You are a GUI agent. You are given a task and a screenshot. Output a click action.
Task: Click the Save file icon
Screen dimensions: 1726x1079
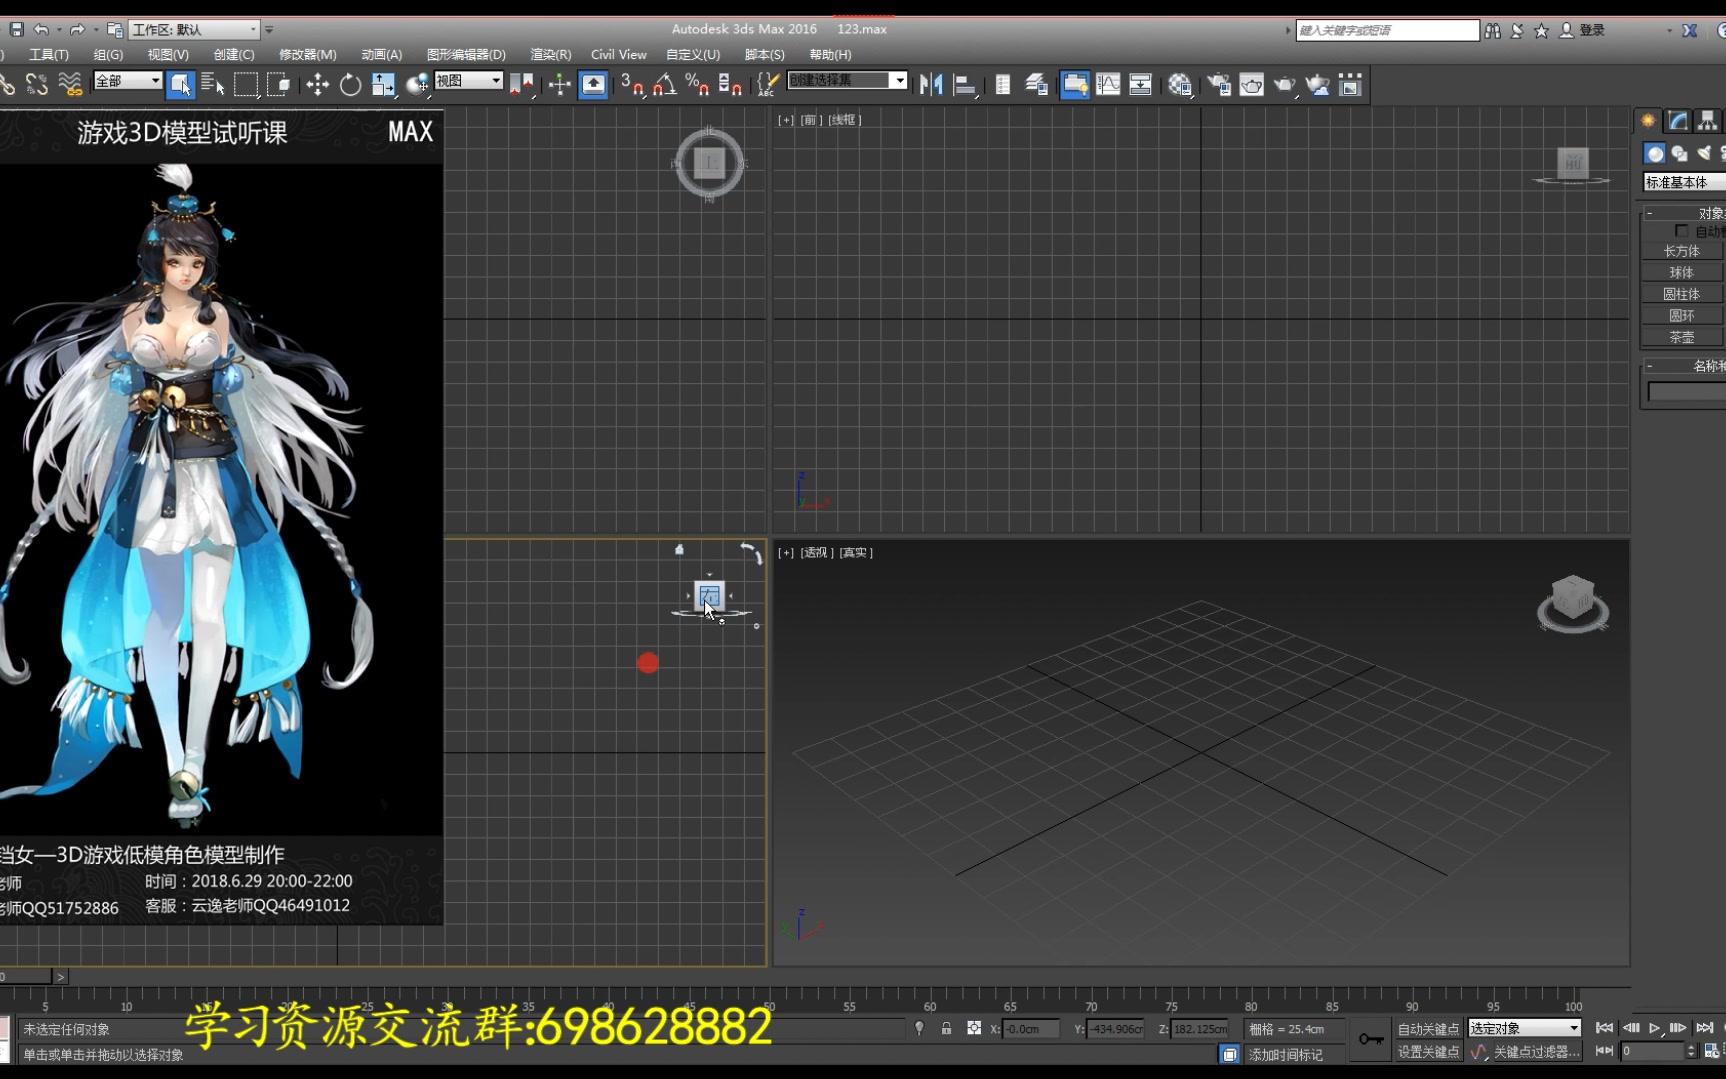point(17,30)
